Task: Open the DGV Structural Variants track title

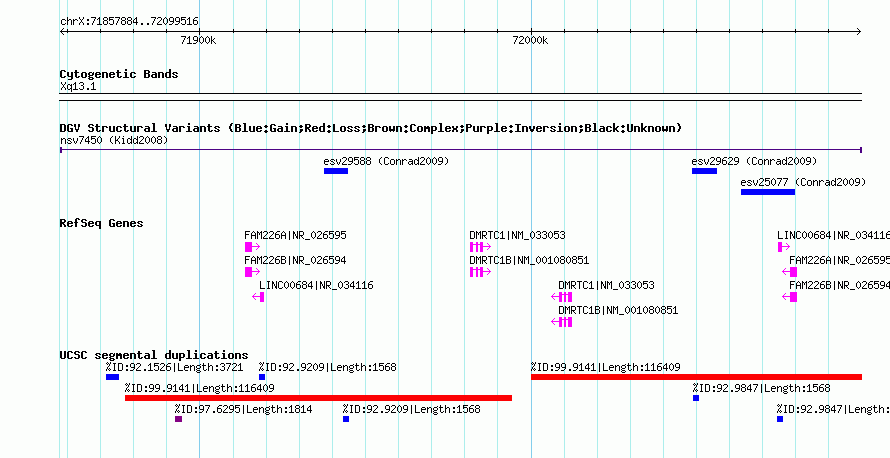Action: point(371,128)
